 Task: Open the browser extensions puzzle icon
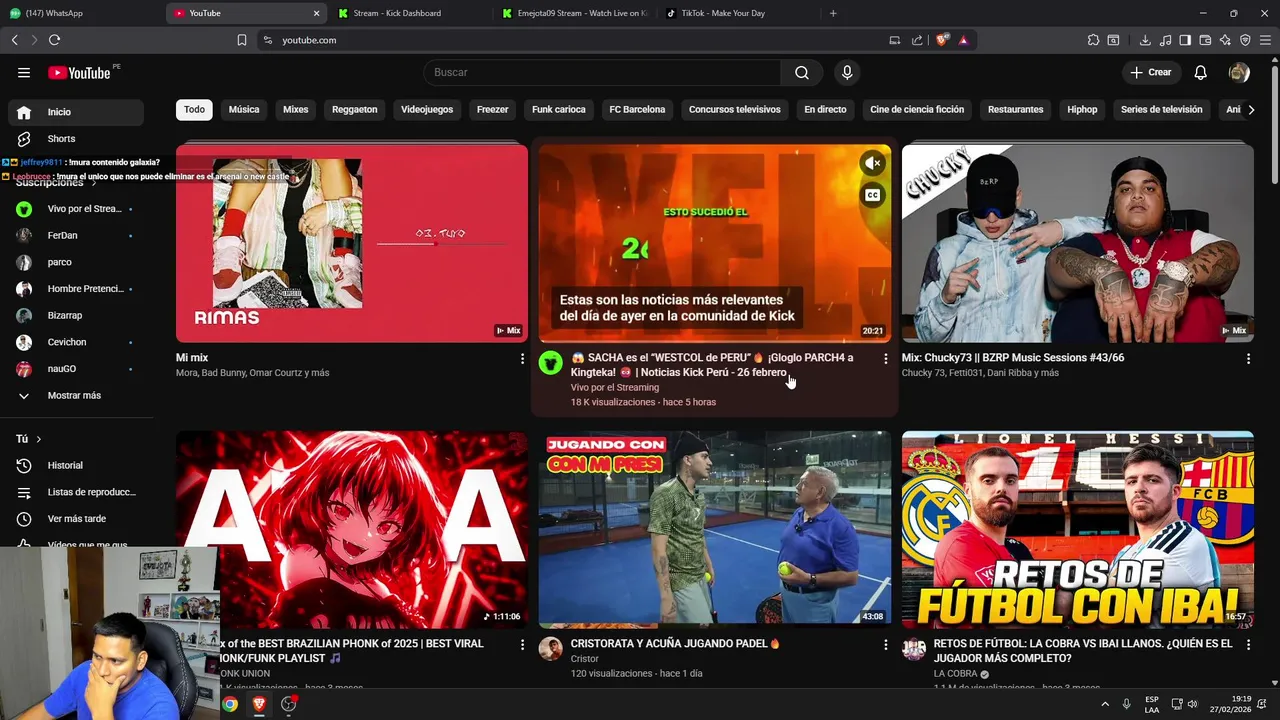point(1093,40)
